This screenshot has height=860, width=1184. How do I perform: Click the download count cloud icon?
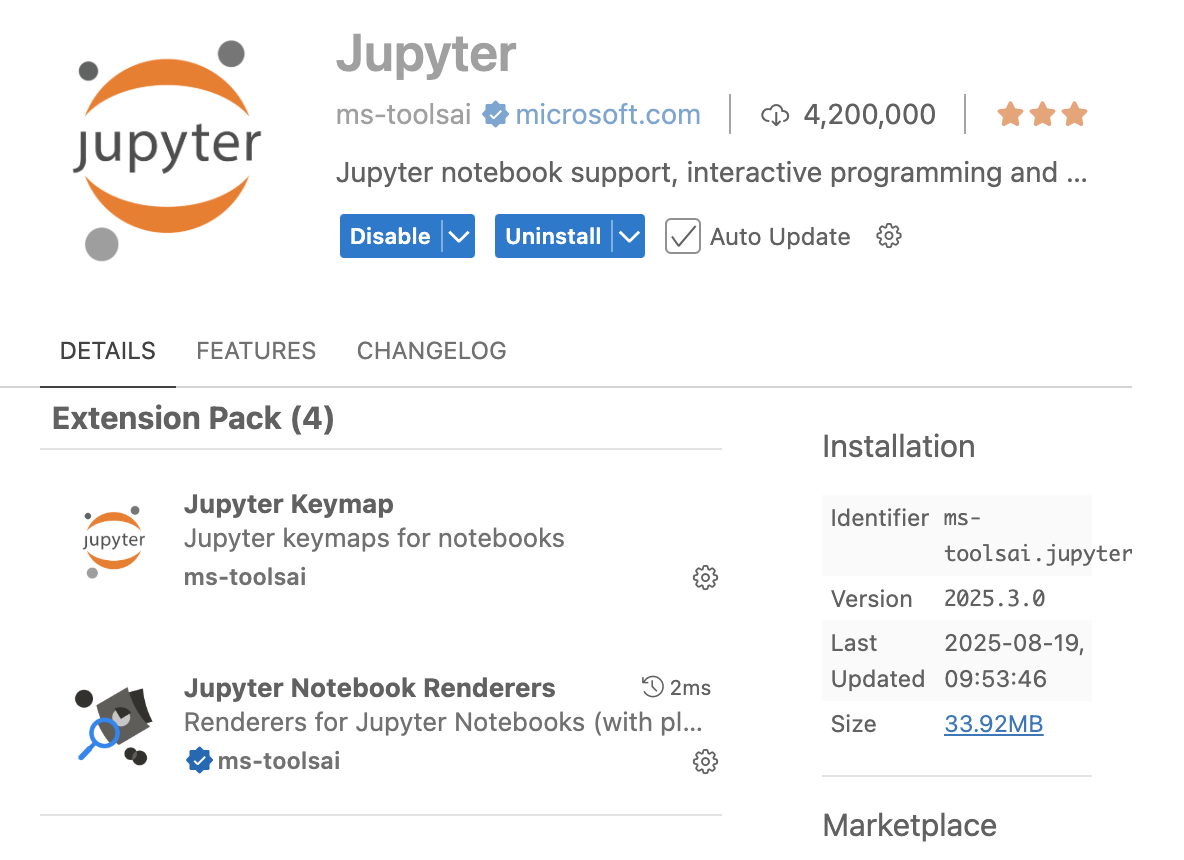pos(775,116)
